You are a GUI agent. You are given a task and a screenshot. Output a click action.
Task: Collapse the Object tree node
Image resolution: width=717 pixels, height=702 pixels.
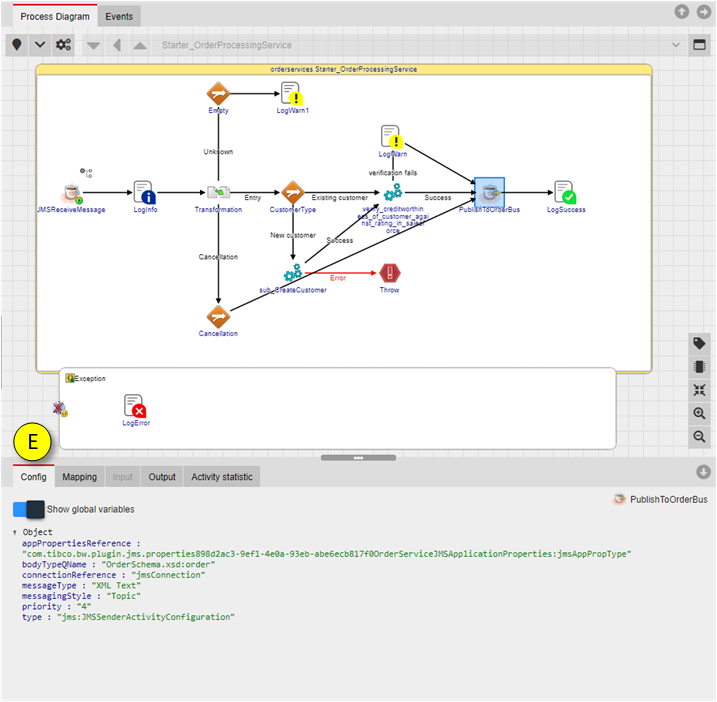tap(15, 532)
